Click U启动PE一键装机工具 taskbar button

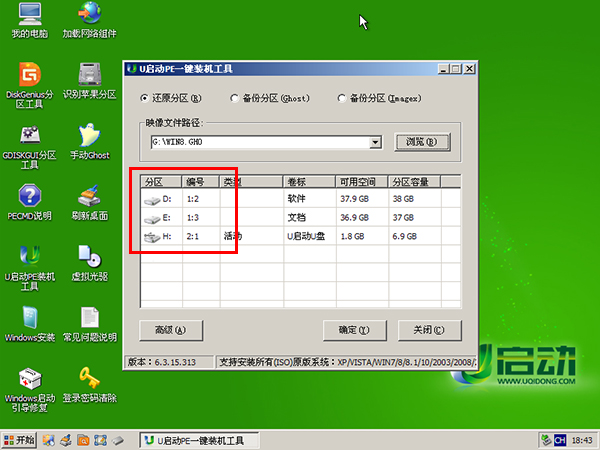click(199, 440)
